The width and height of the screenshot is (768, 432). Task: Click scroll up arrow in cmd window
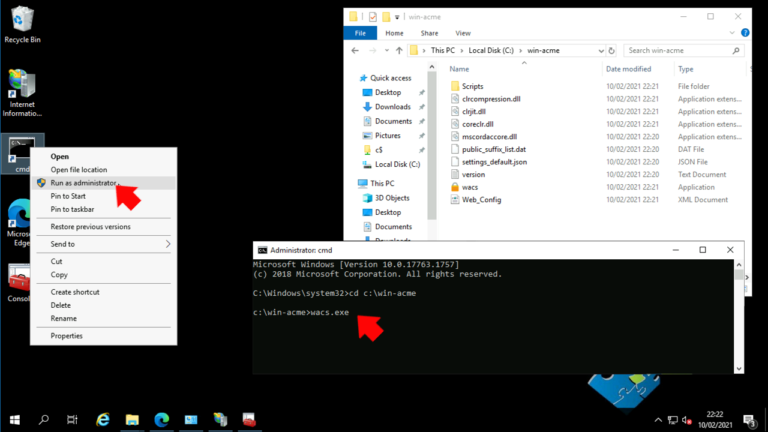tap(739, 264)
